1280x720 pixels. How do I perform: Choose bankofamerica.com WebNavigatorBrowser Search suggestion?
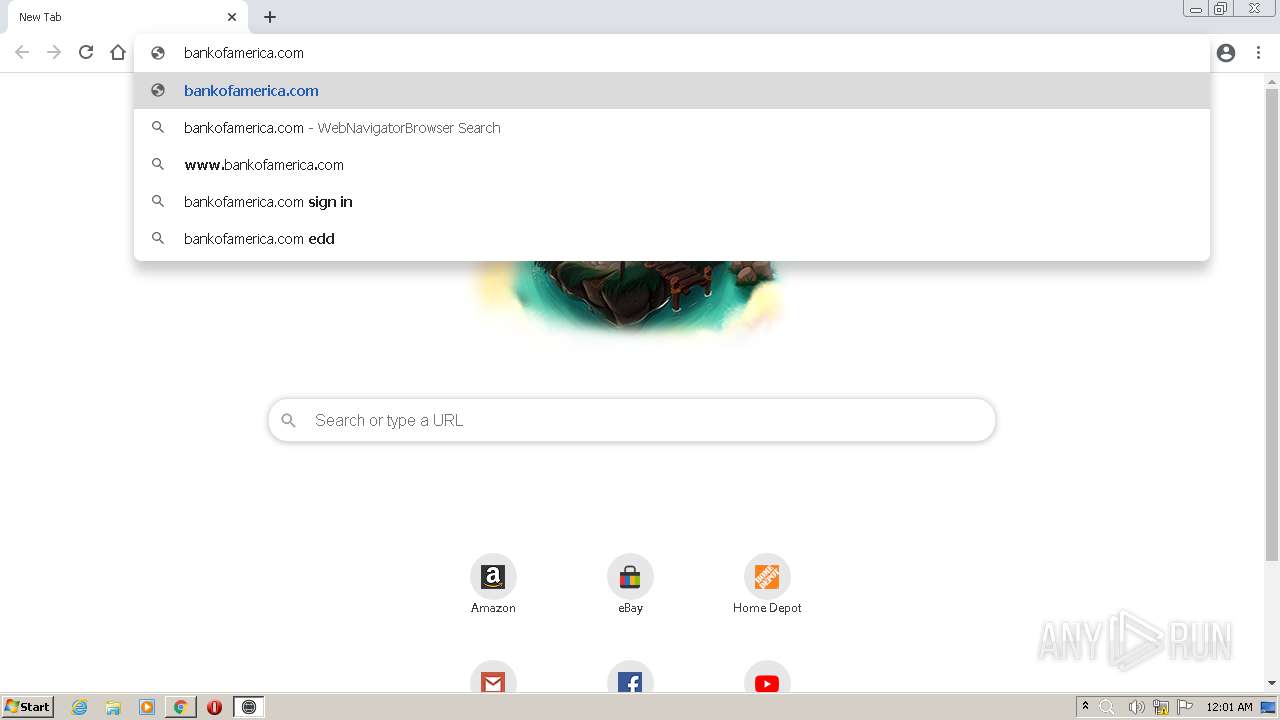pos(672,127)
